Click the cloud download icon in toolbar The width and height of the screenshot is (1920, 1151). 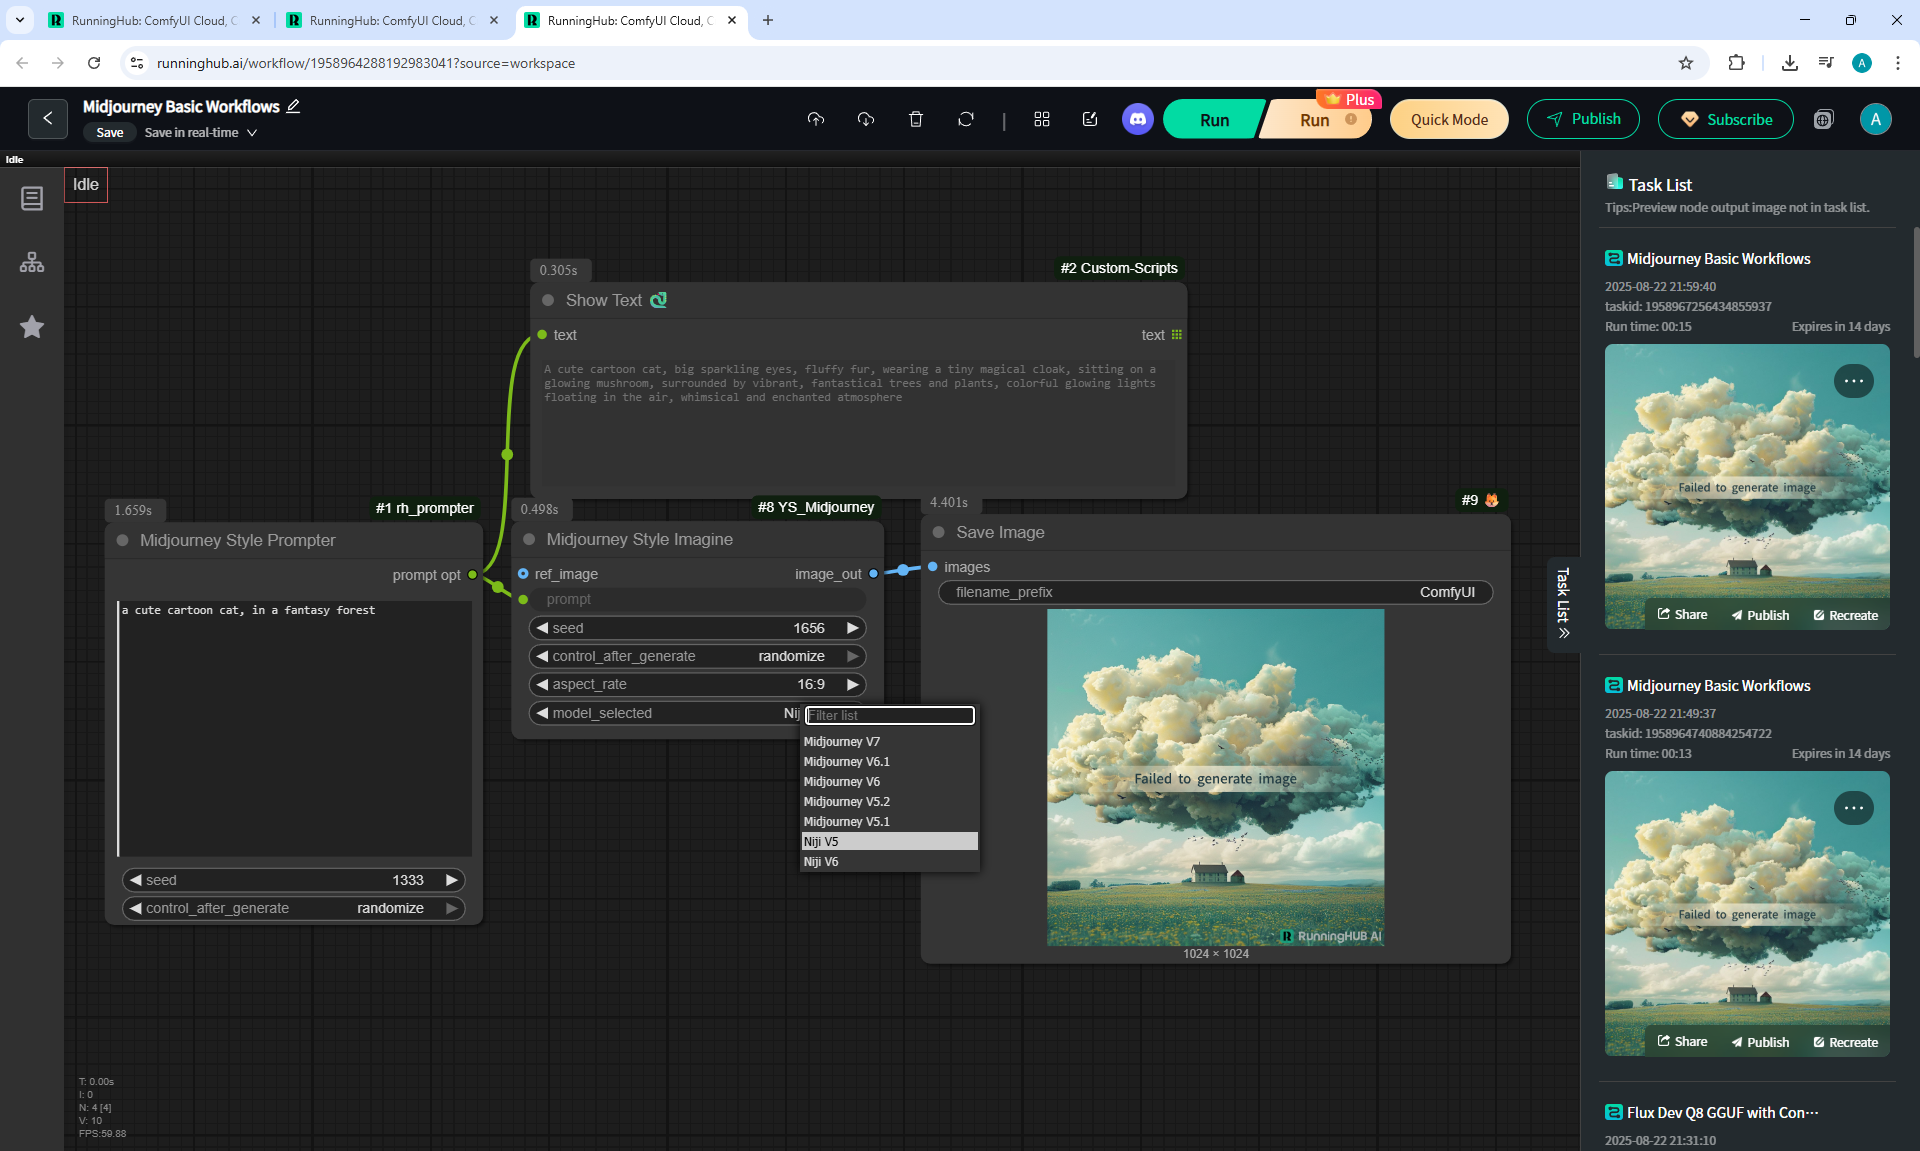866,119
